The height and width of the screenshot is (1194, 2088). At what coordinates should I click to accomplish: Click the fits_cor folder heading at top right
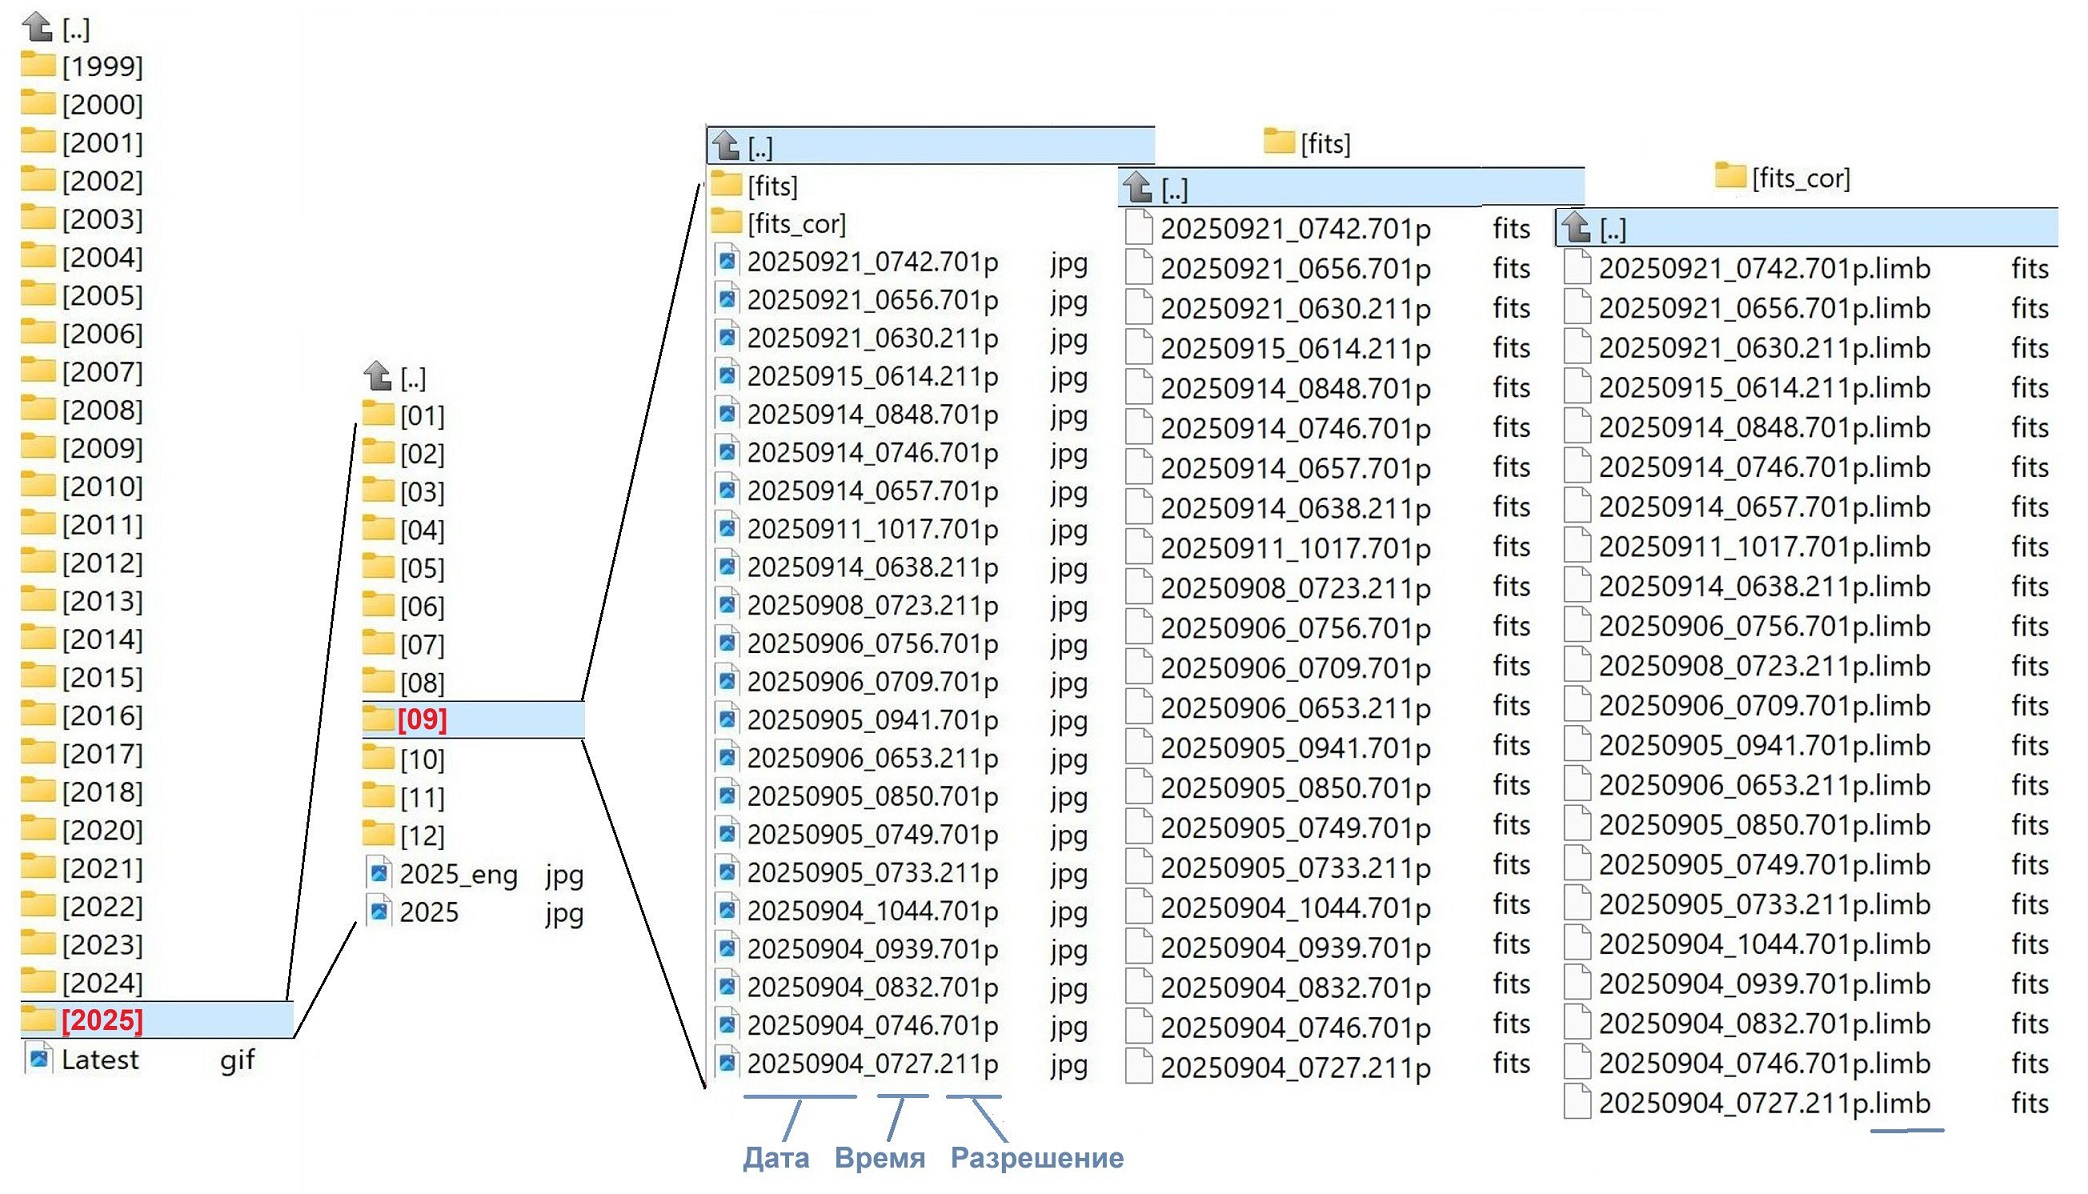[x=1799, y=178]
